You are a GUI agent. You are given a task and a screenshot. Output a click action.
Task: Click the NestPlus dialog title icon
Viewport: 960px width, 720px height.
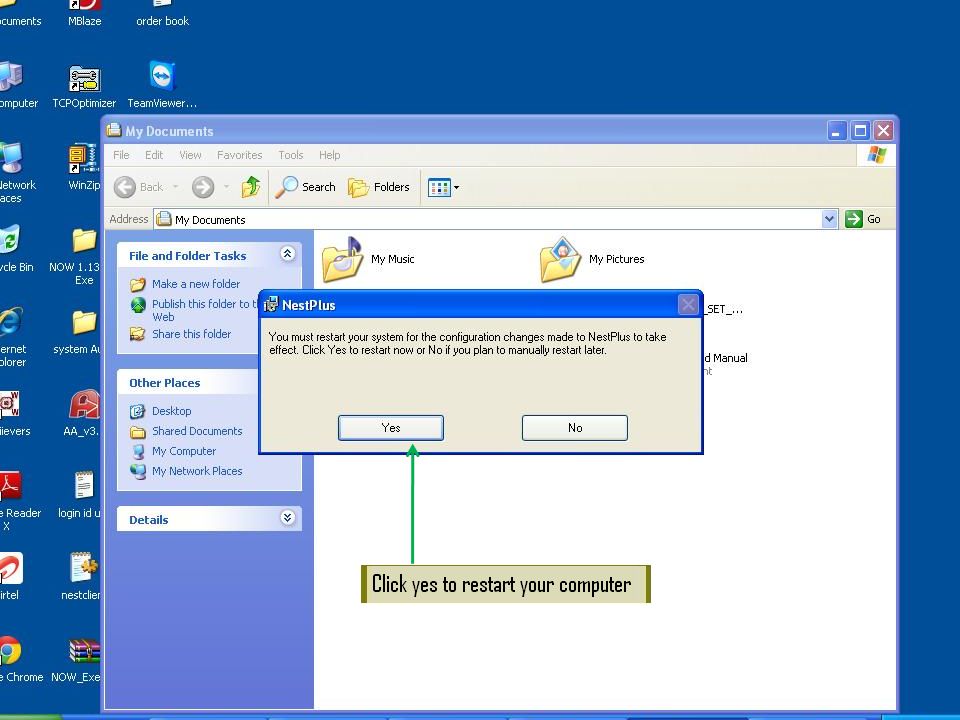(271, 304)
